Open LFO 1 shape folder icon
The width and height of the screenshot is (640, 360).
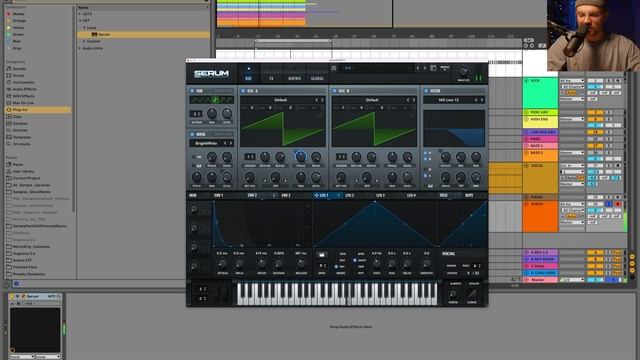(322, 255)
